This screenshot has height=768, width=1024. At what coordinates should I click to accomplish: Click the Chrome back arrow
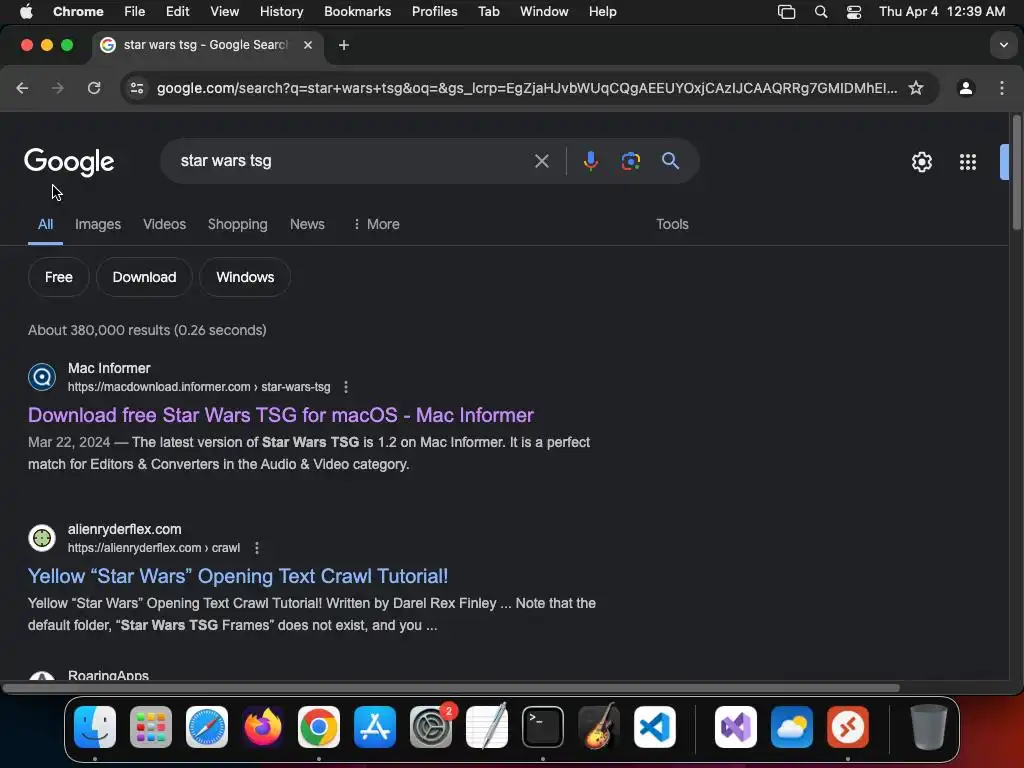(22, 88)
